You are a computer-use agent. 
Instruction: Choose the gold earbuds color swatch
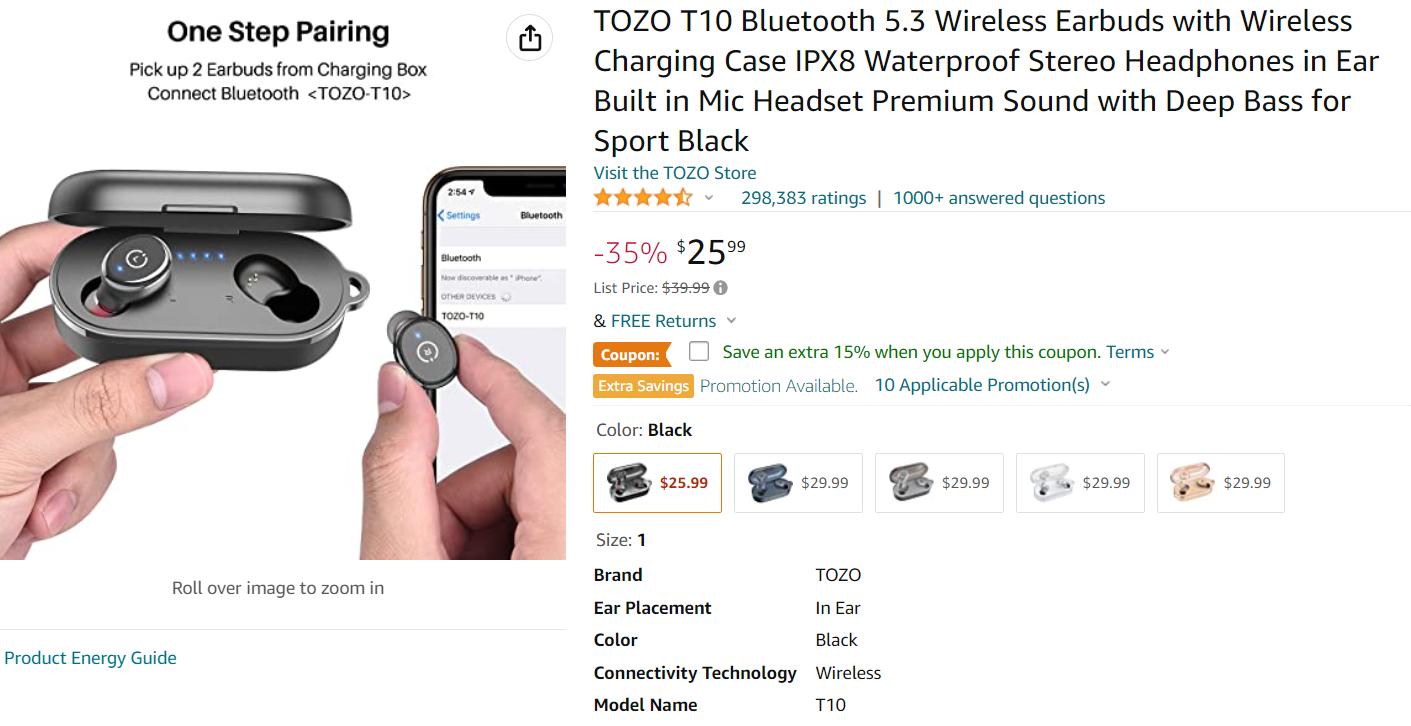[1220, 483]
